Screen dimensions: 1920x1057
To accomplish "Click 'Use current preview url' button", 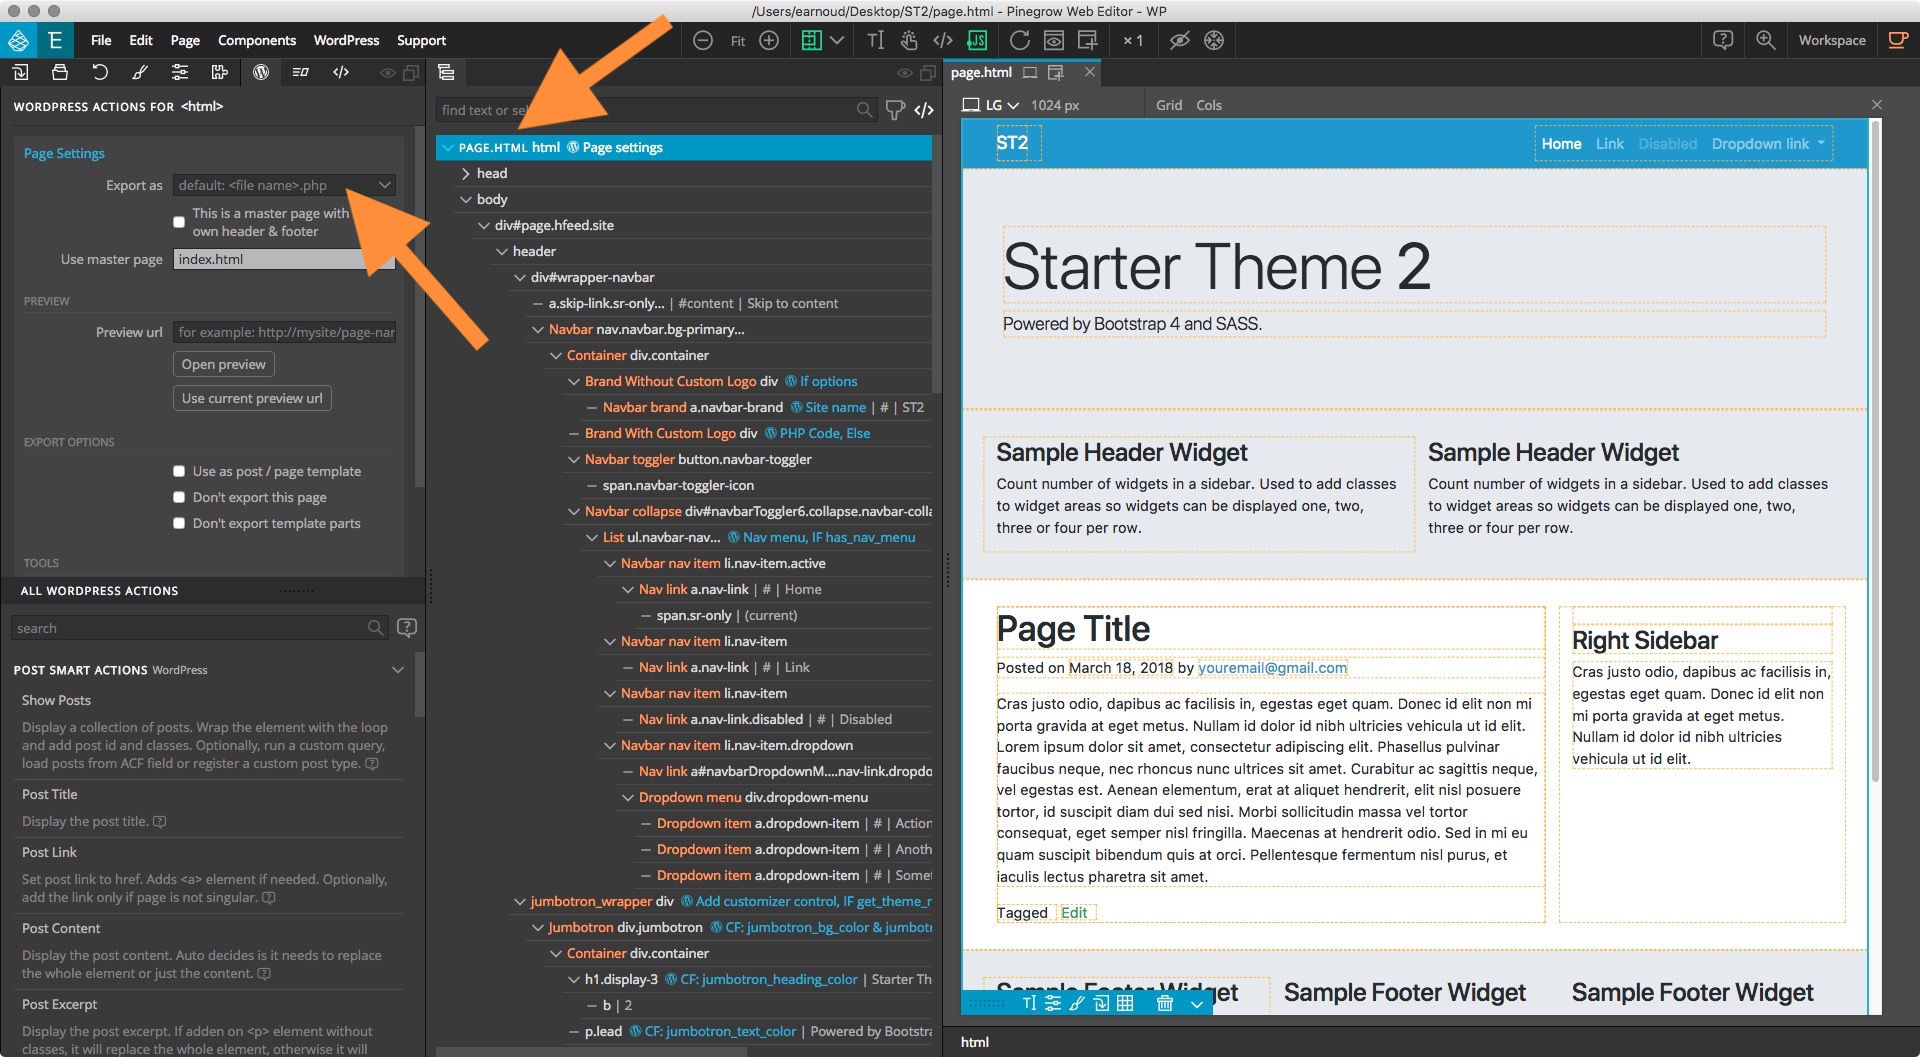I will click(252, 398).
